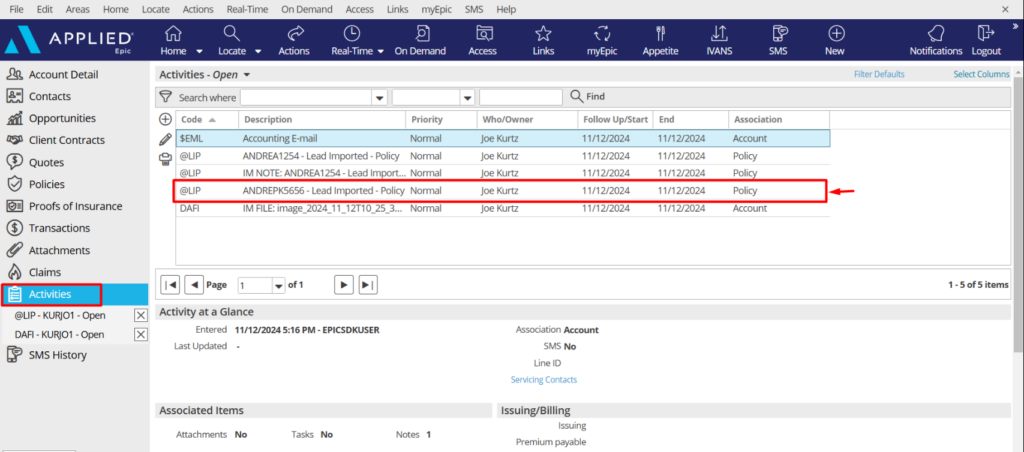Open the Areas menu
This screenshot has width=1024, height=452.
click(78, 9)
